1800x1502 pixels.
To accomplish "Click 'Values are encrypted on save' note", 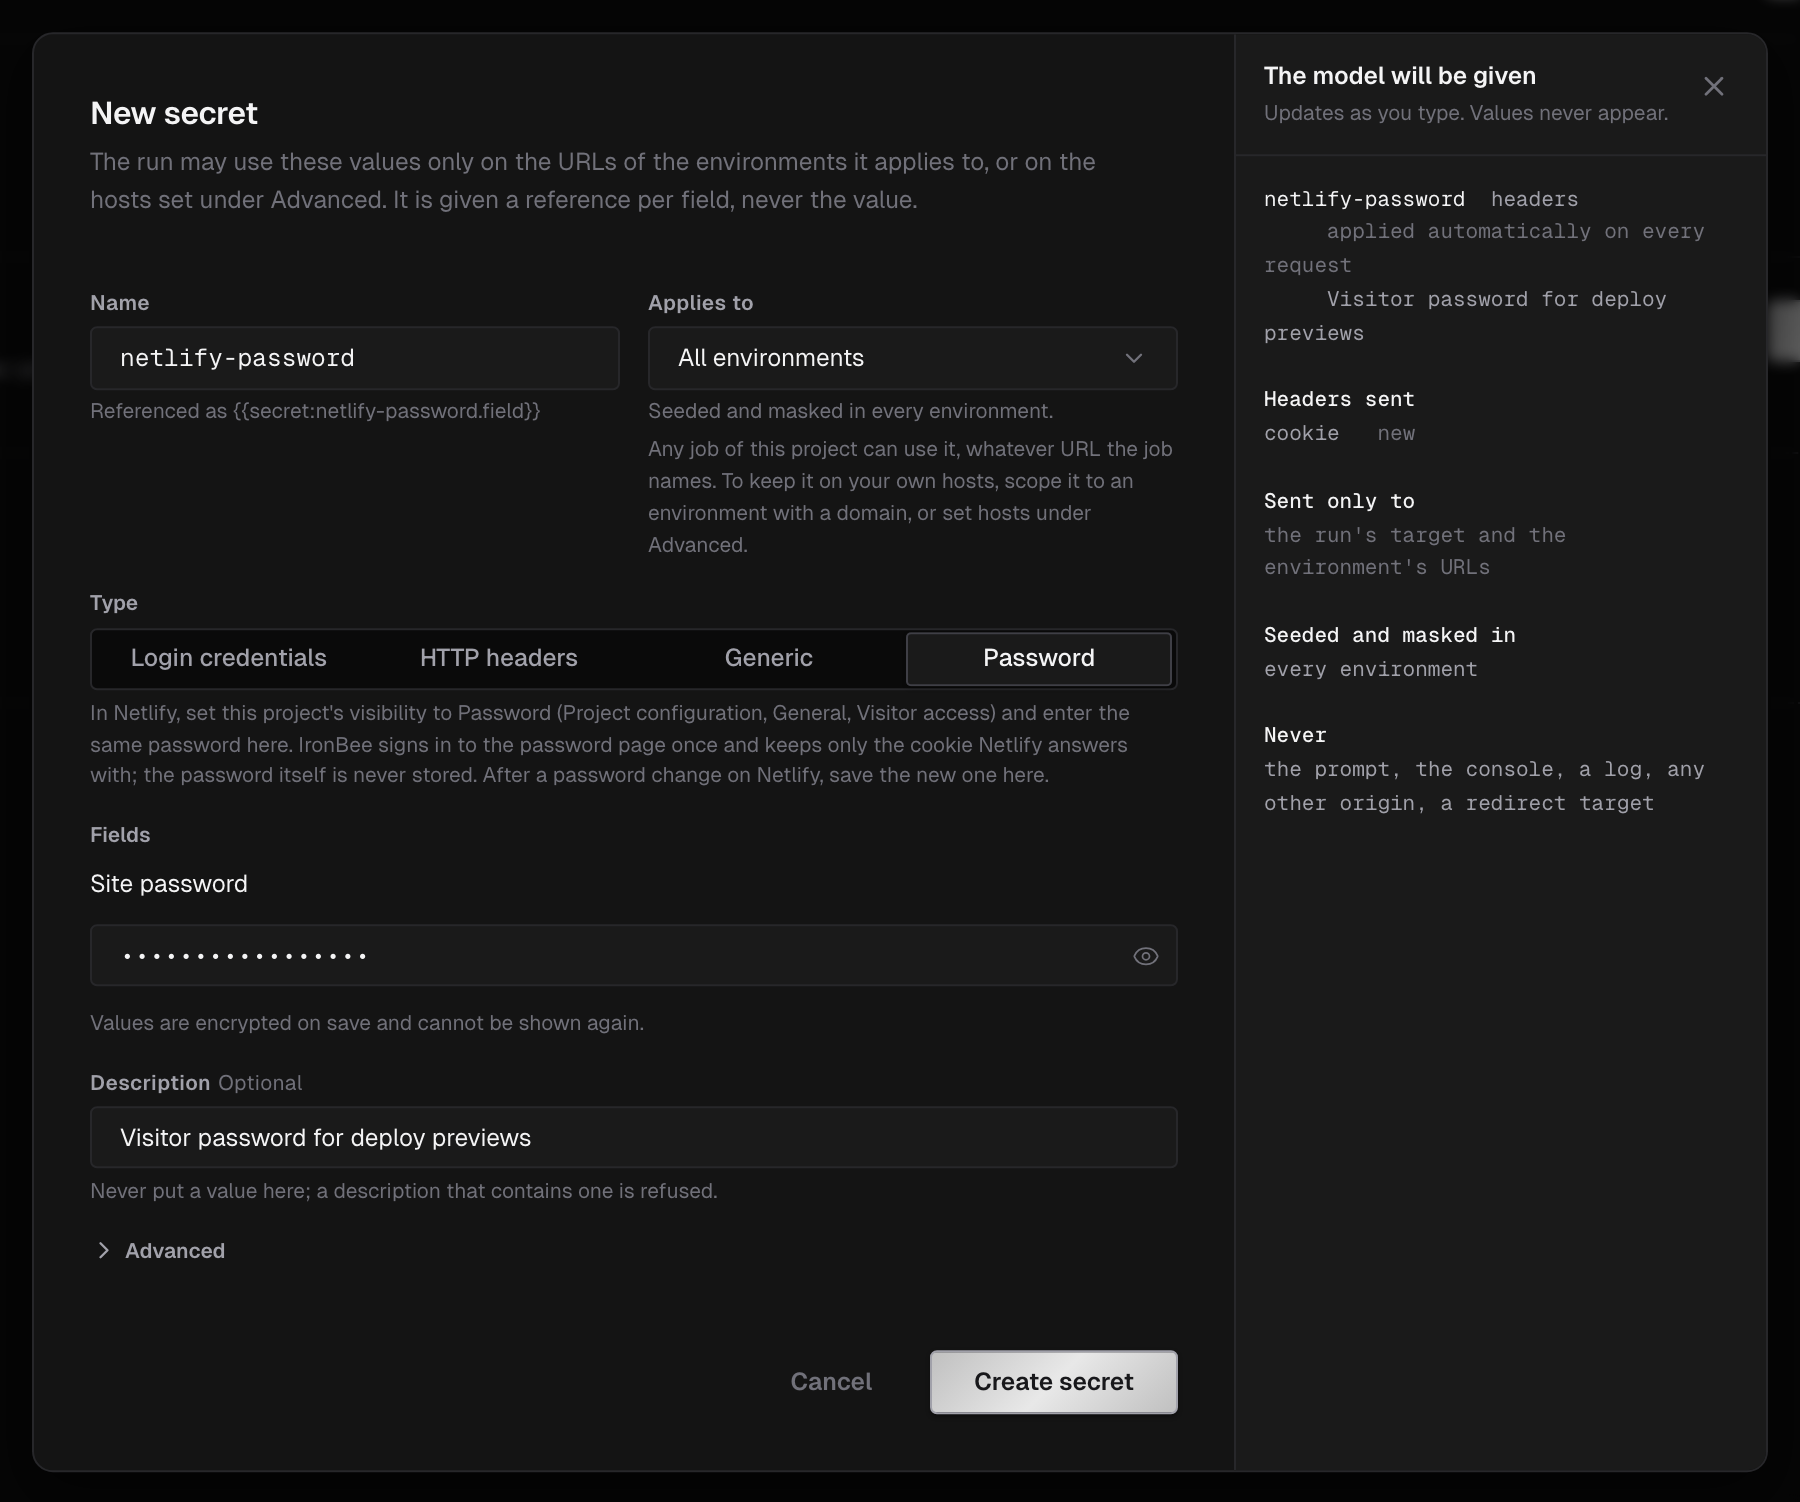I will [367, 1023].
